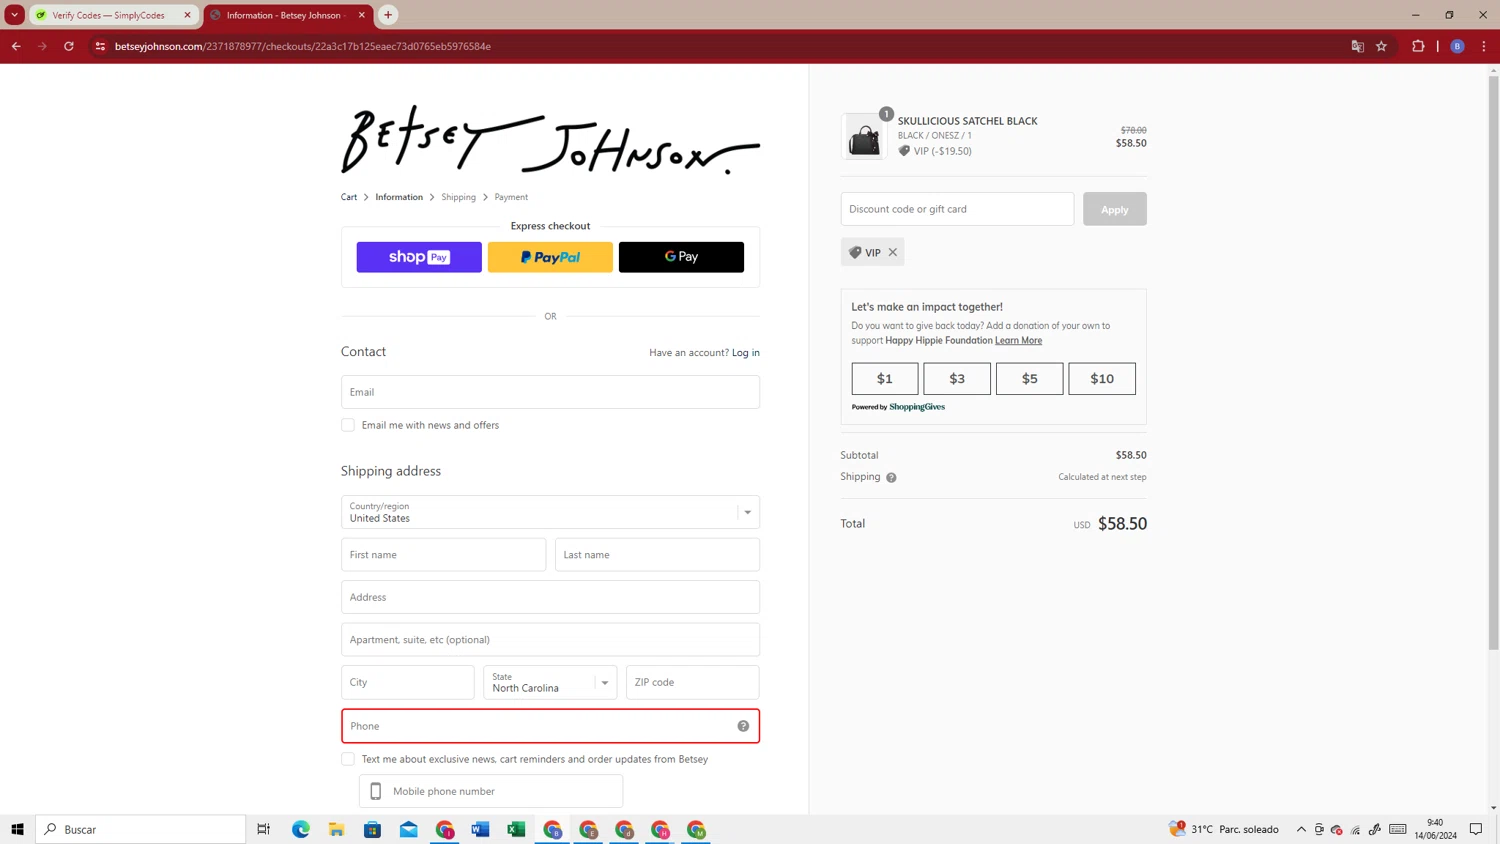Reload the current page
The height and width of the screenshot is (844, 1500).
pos(69,46)
